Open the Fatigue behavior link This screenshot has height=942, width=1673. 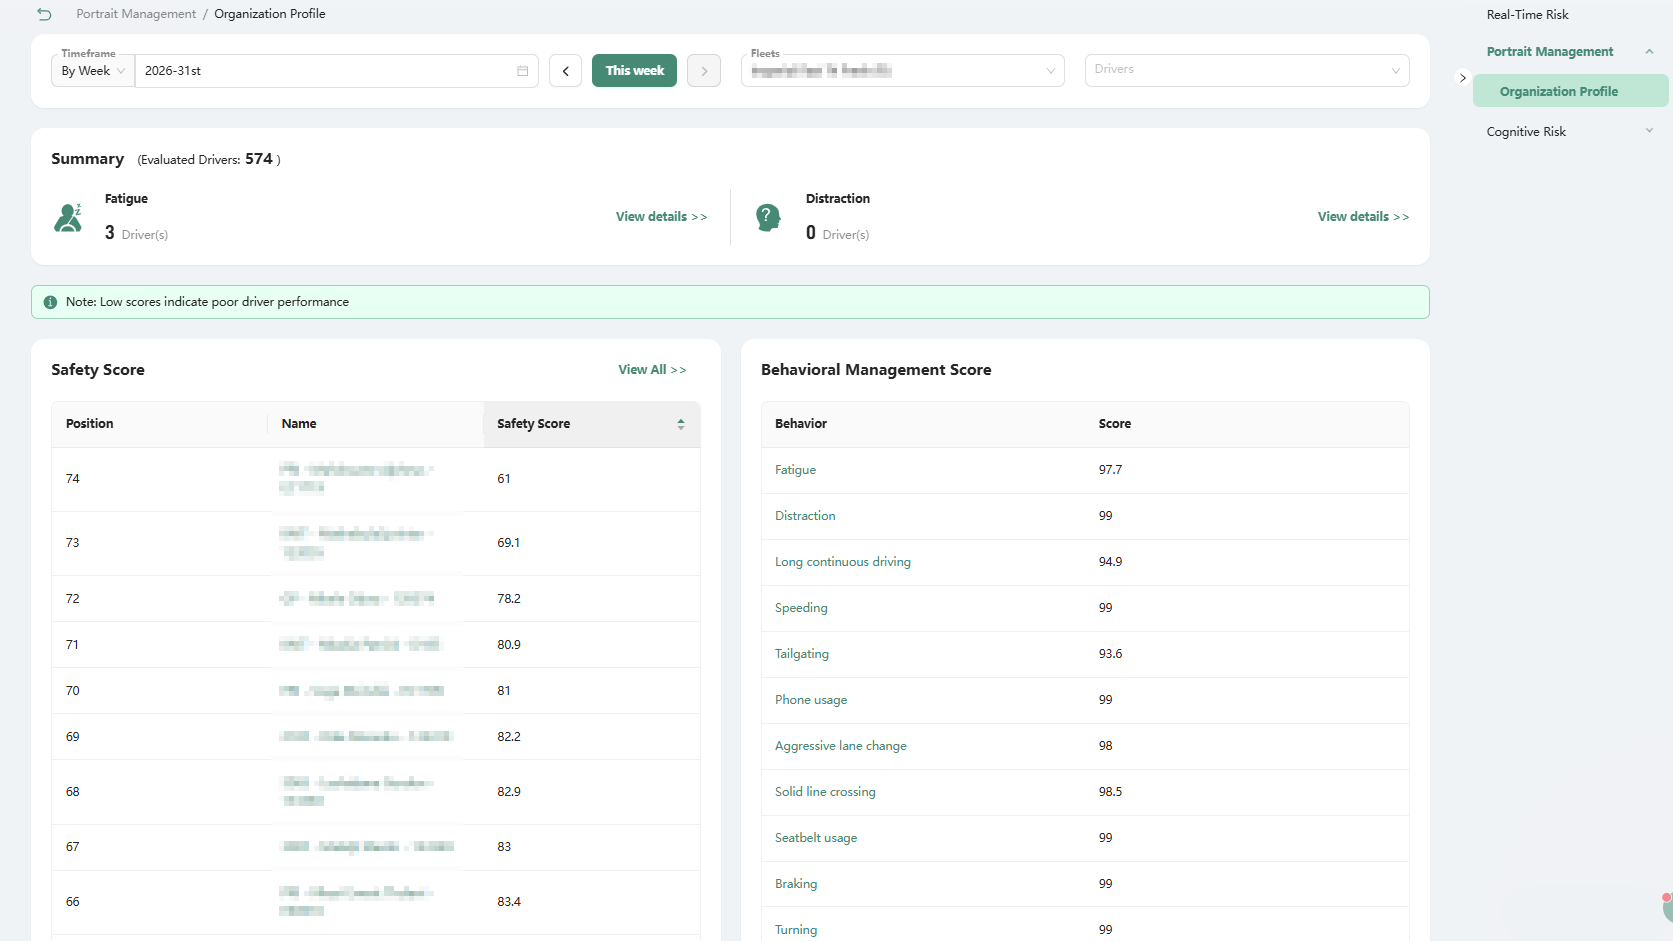coord(795,470)
